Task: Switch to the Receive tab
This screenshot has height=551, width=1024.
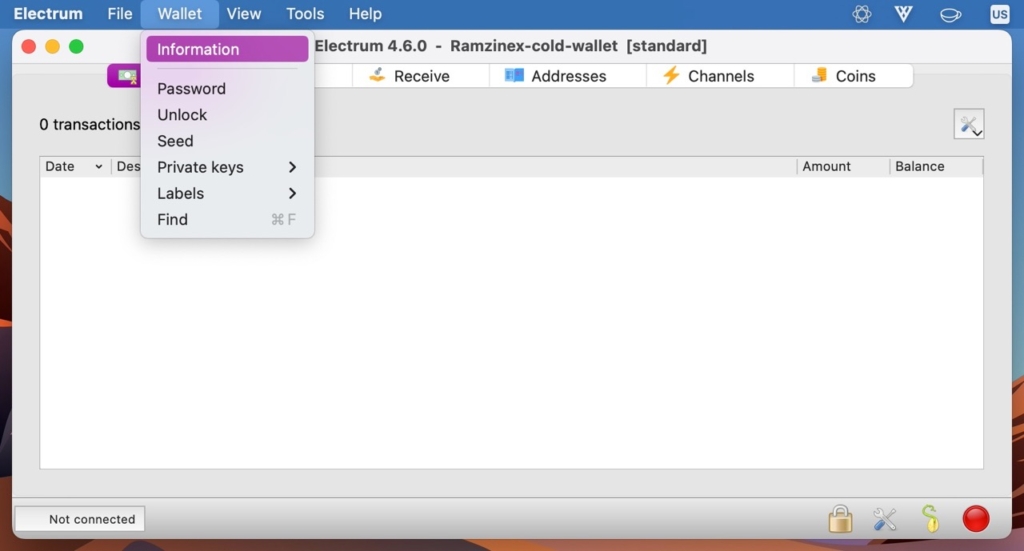Action: [x=421, y=76]
